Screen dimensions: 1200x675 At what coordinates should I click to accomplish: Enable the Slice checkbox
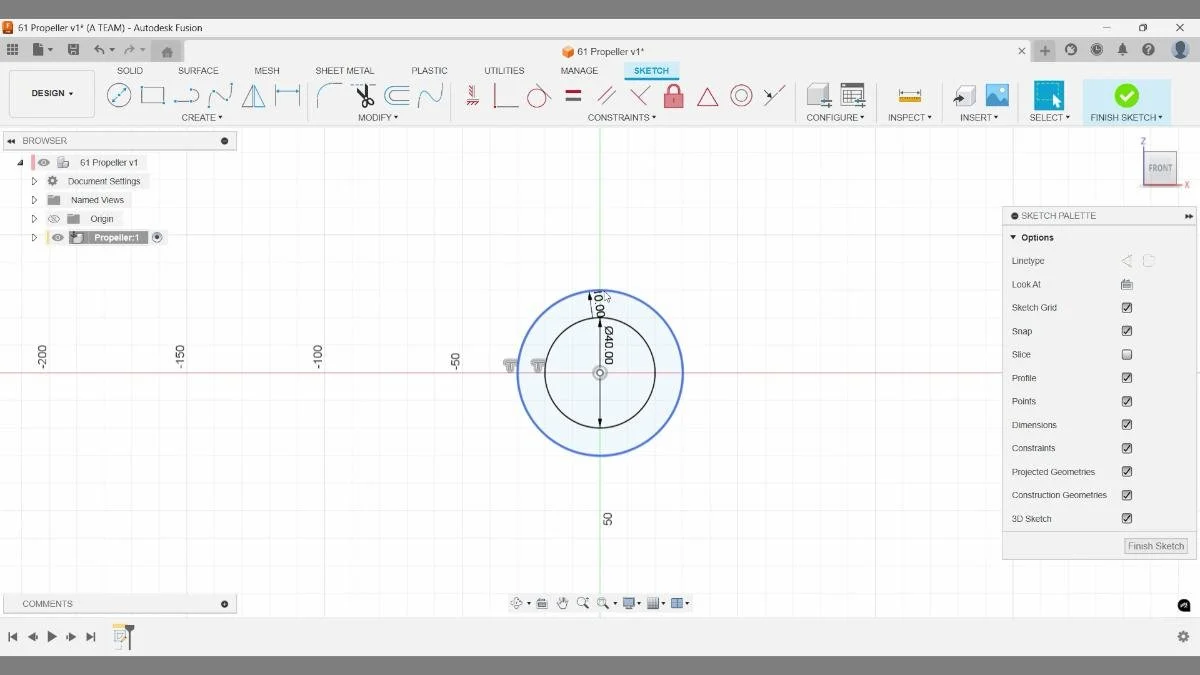click(1126, 354)
